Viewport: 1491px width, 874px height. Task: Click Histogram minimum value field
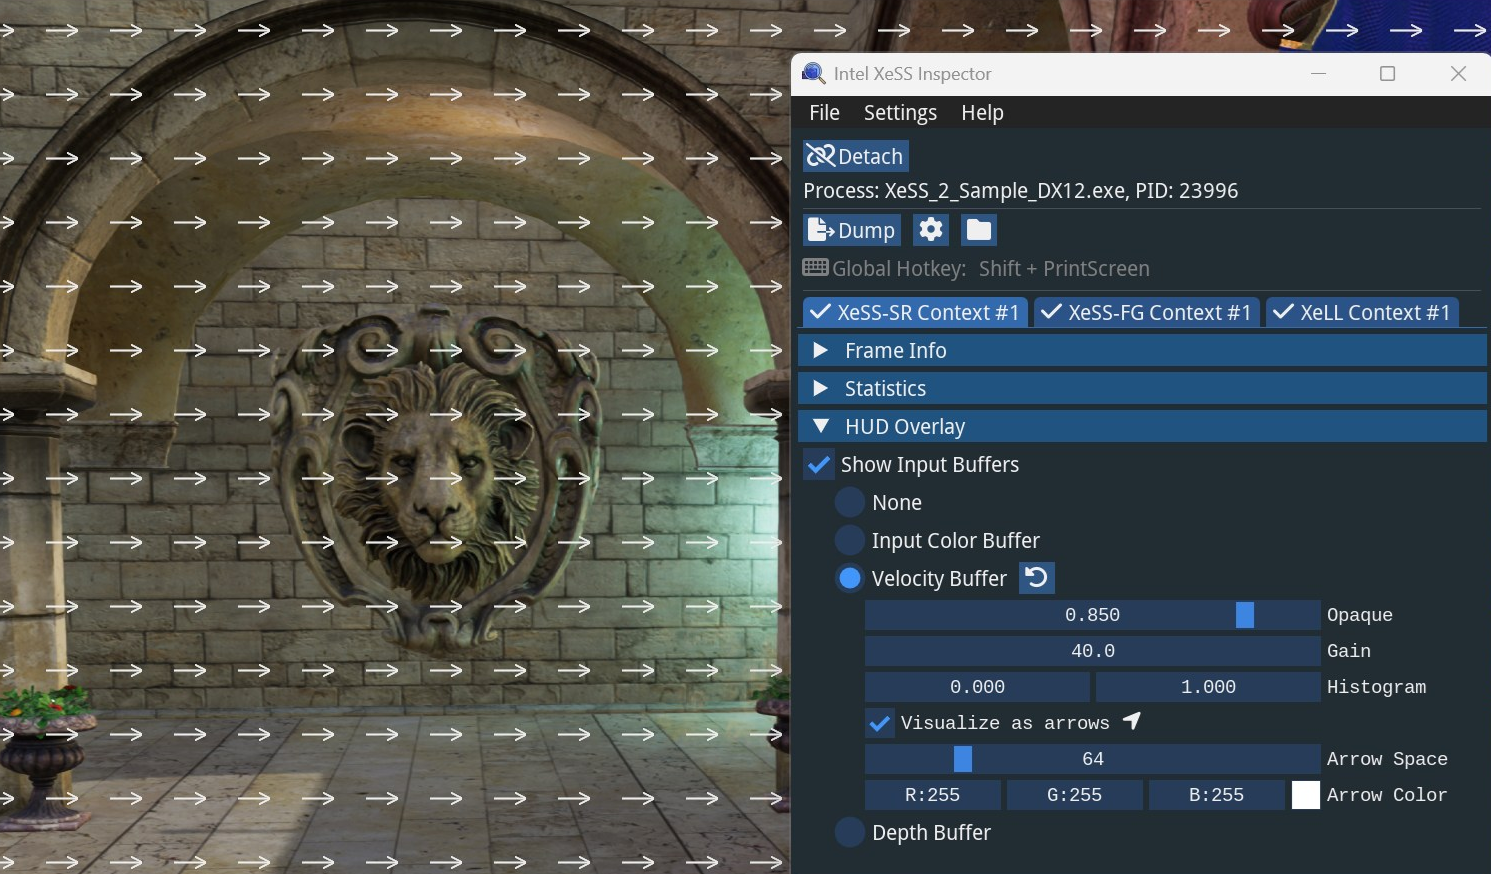(x=977, y=686)
